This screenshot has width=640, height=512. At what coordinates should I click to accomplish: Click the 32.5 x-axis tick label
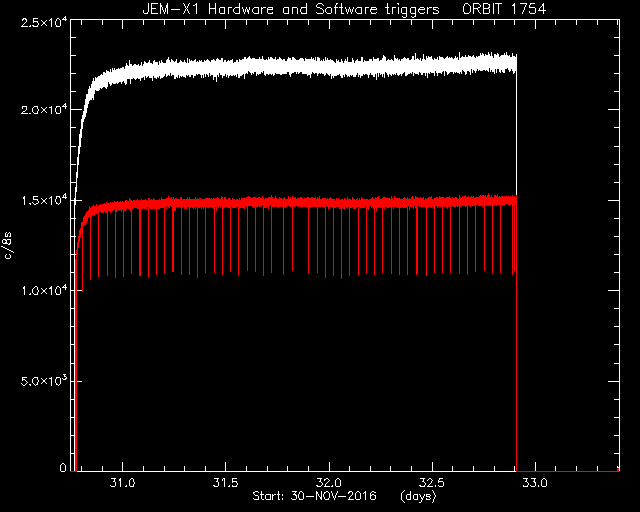[431, 483]
